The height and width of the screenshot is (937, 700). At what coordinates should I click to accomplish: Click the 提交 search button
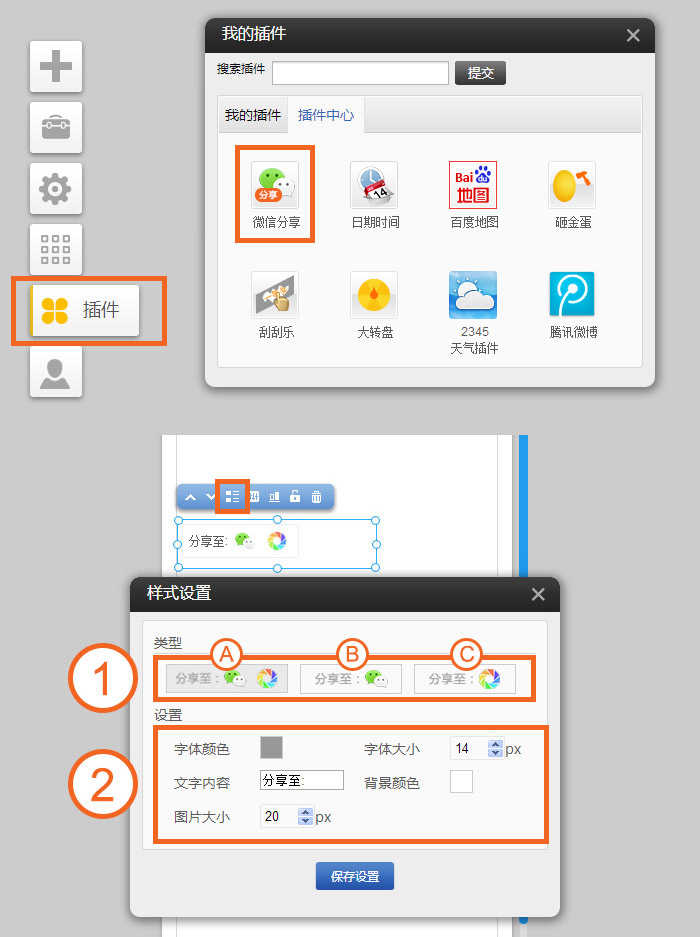click(x=480, y=73)
